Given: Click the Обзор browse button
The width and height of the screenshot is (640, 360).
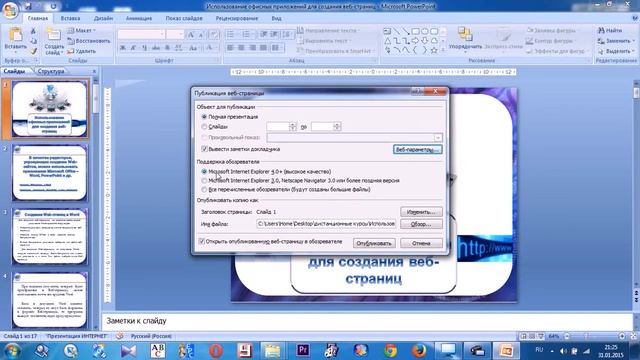Looking at the screenshot, I should (421, 224).
